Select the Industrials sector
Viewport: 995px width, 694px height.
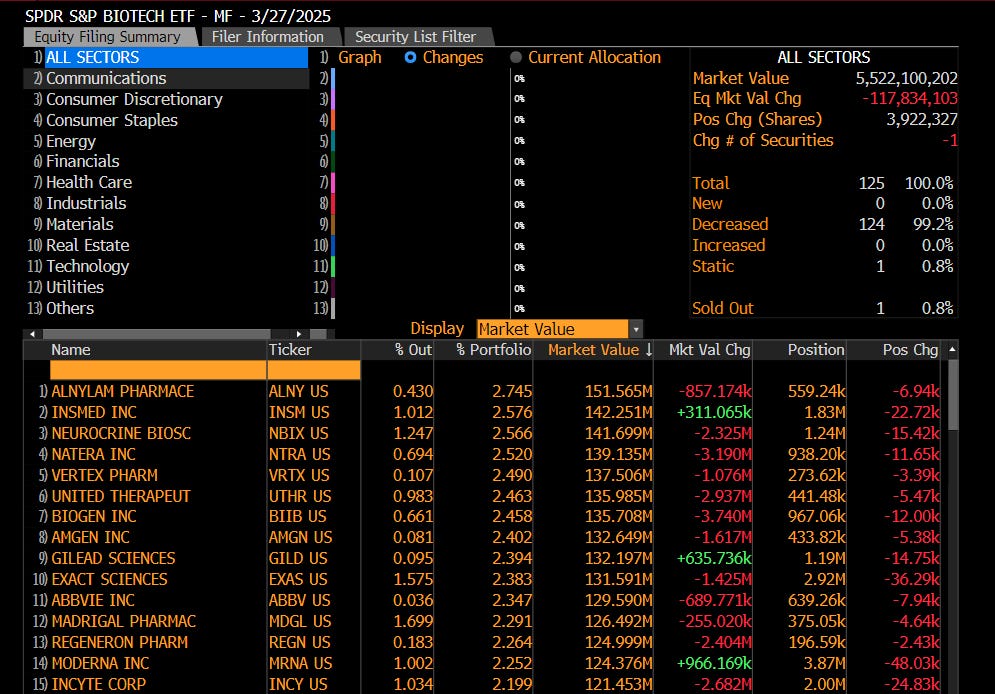click(x=166, y=203)
